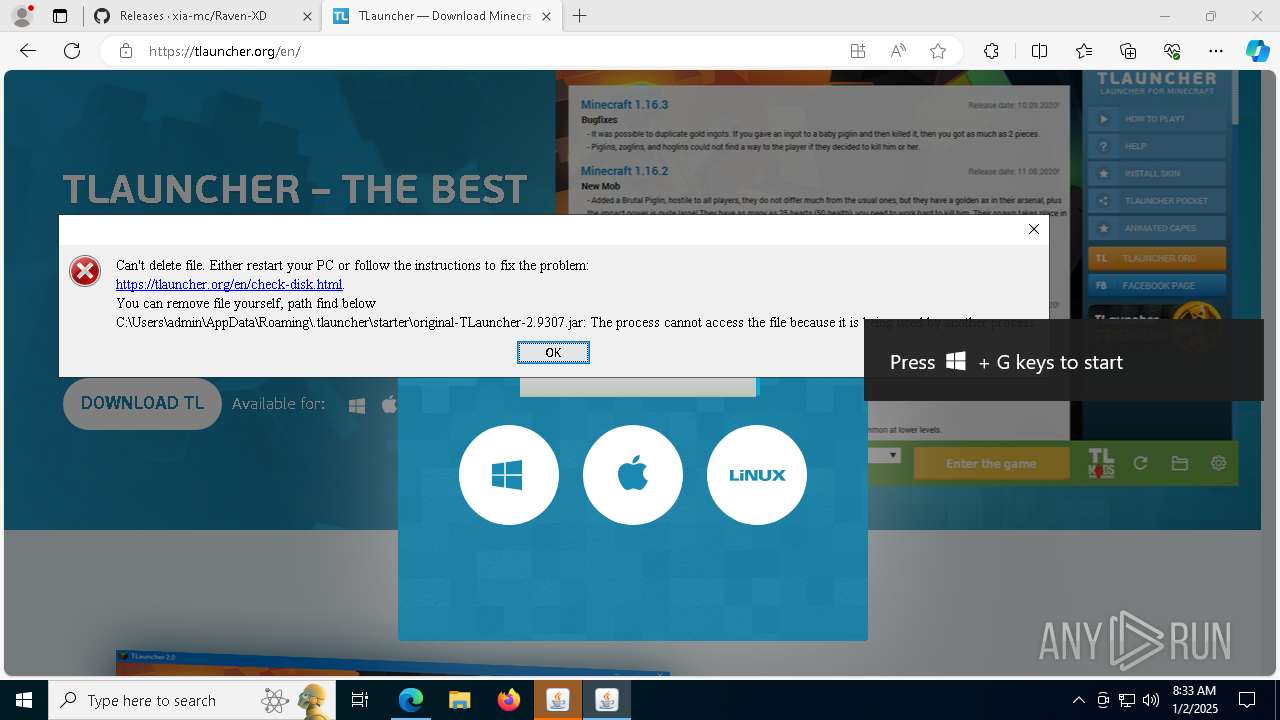Click the red error icon in dialog
The width and height of the screenshot is (1280, 720).
coord(85,271)
